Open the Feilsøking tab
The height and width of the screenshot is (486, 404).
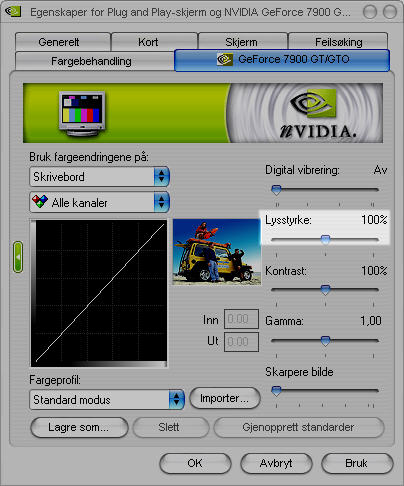pos(338,42)
